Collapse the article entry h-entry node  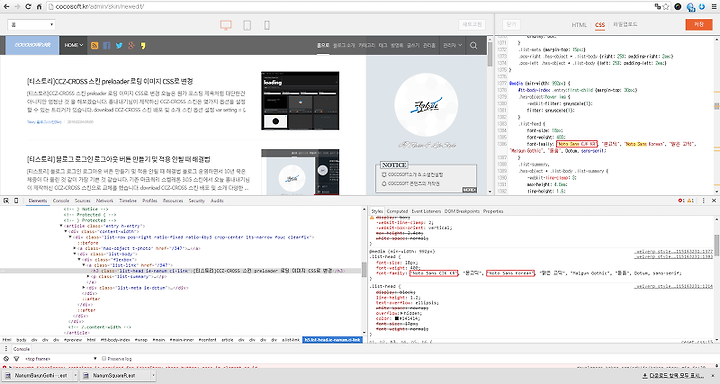click(x=61, y=226)
